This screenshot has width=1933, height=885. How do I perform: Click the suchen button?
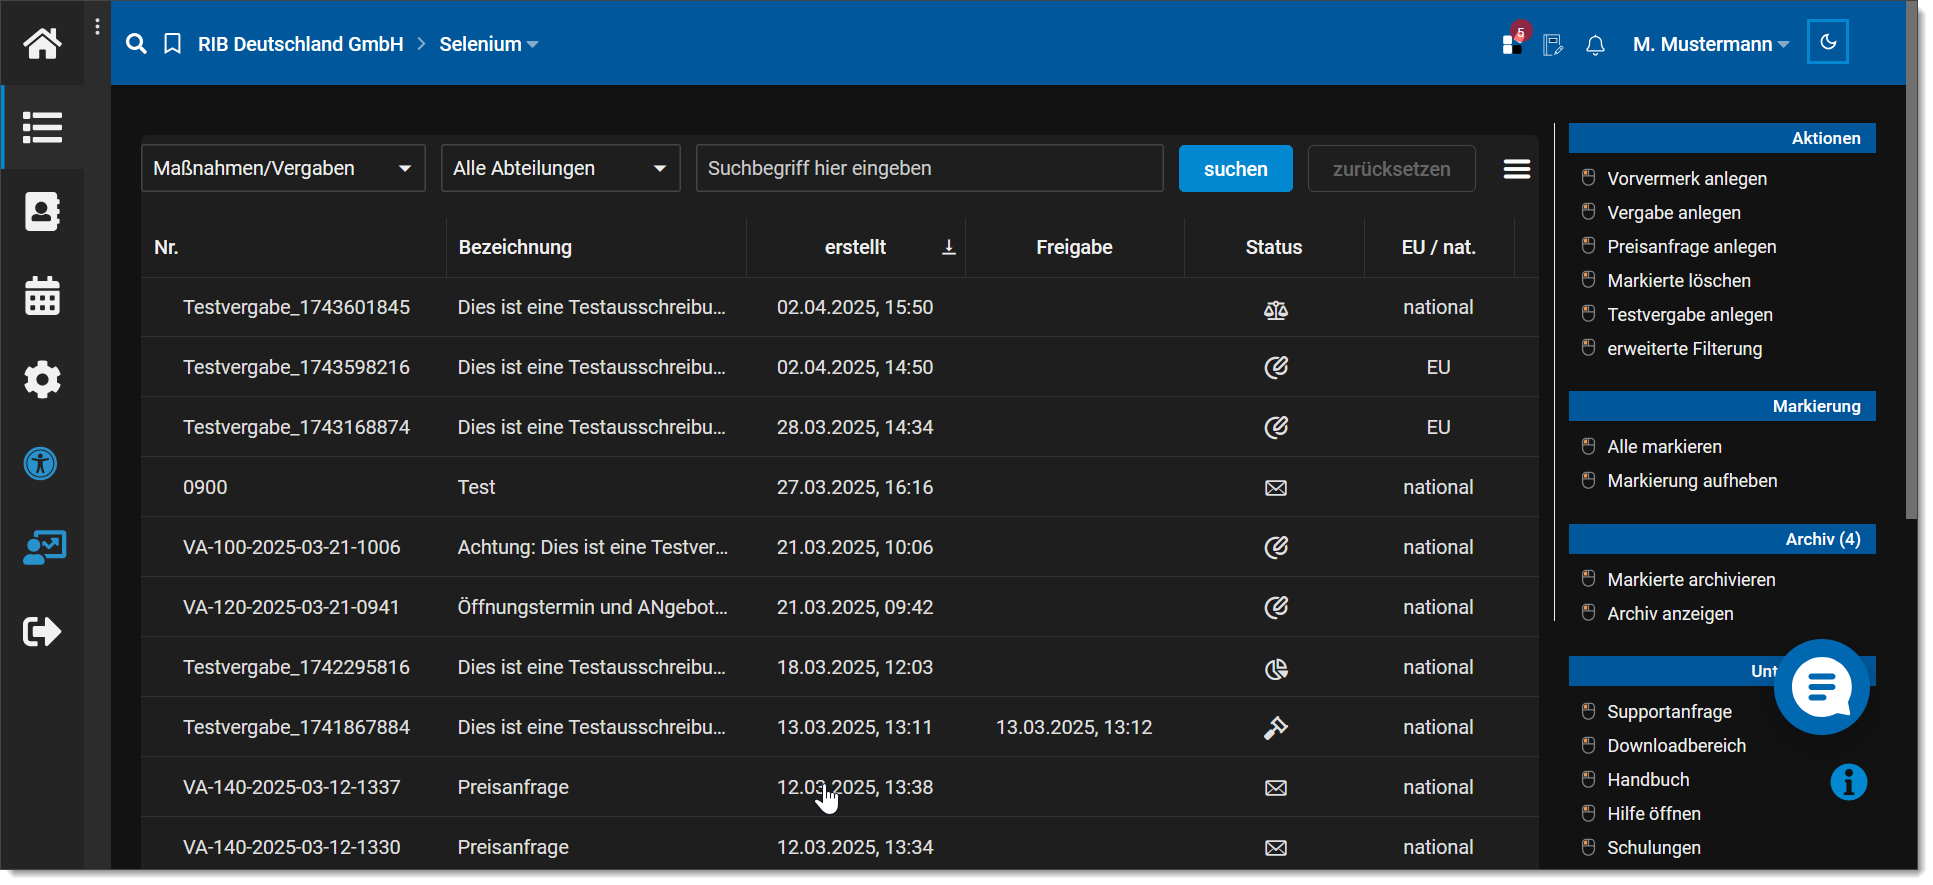click(x=1235, y=169)
